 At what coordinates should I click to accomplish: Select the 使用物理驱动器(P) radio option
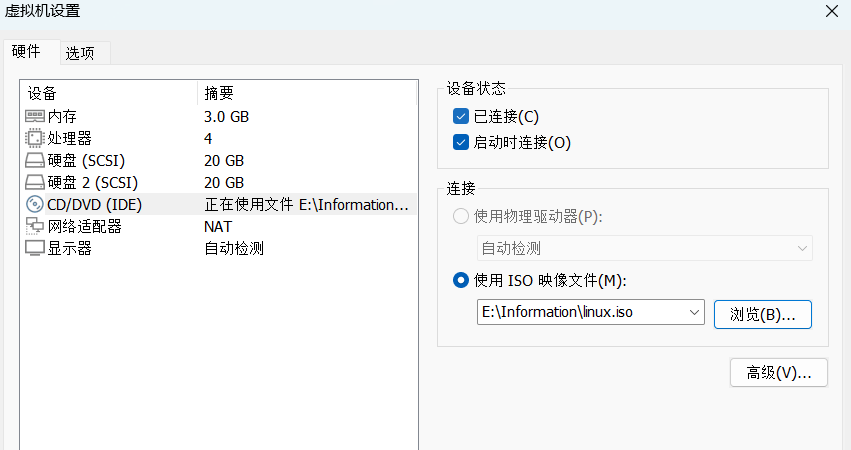(461, 216)
